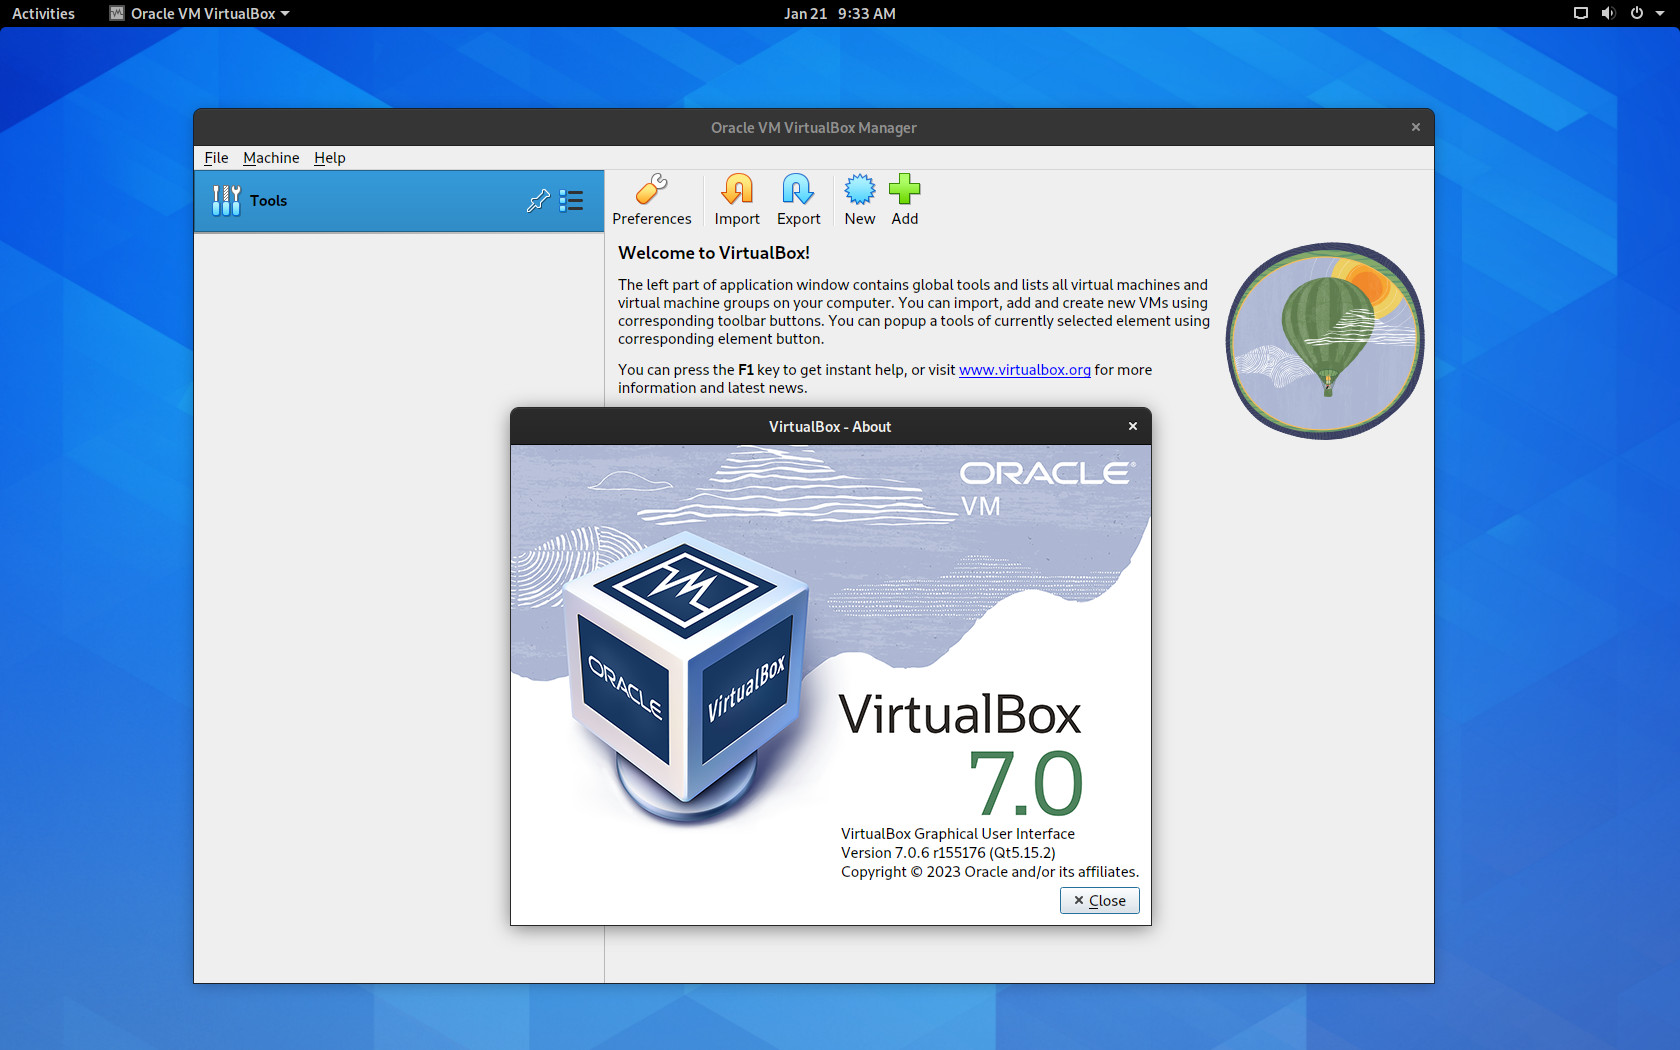Click the Add virtual machine icon
This screenshot has width=1680, height=1050.
coord(904,199)
